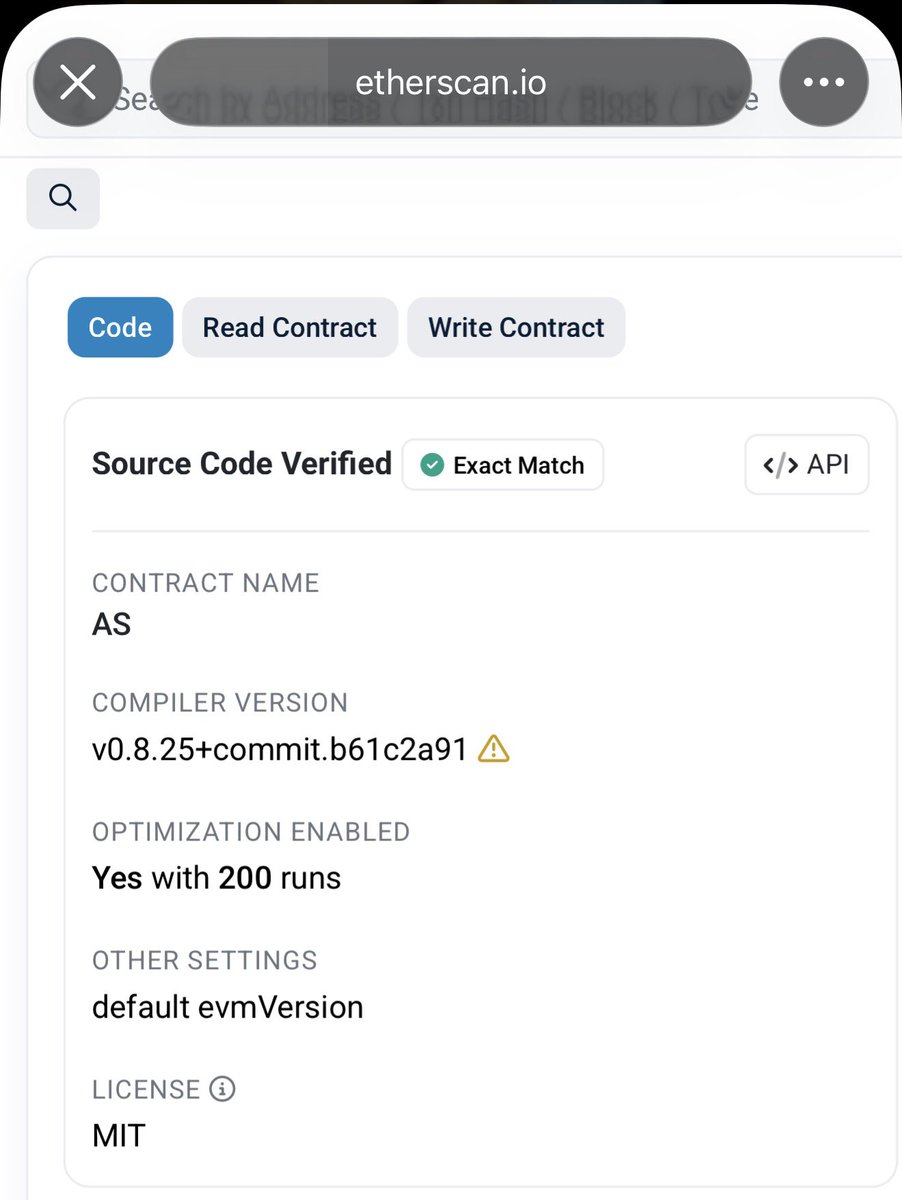Screen dimensions: 902x1200
Task: Click the contract name AS
Action: [111, 624]
